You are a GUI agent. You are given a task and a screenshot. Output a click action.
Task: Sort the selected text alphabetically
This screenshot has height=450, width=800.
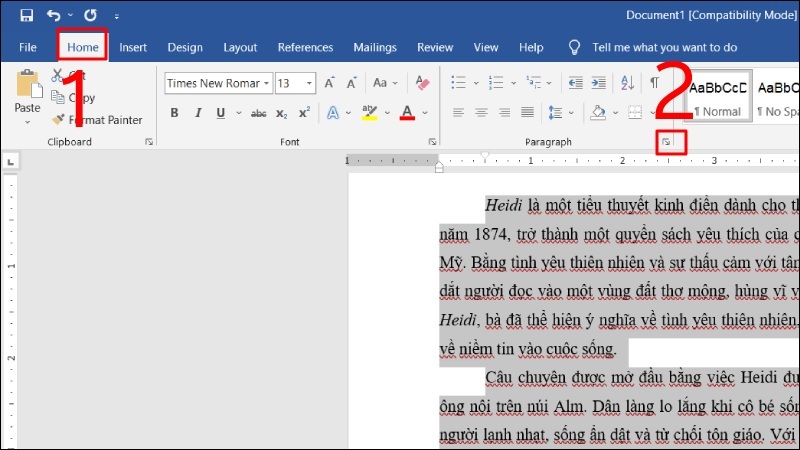click(x=629, y=83)
